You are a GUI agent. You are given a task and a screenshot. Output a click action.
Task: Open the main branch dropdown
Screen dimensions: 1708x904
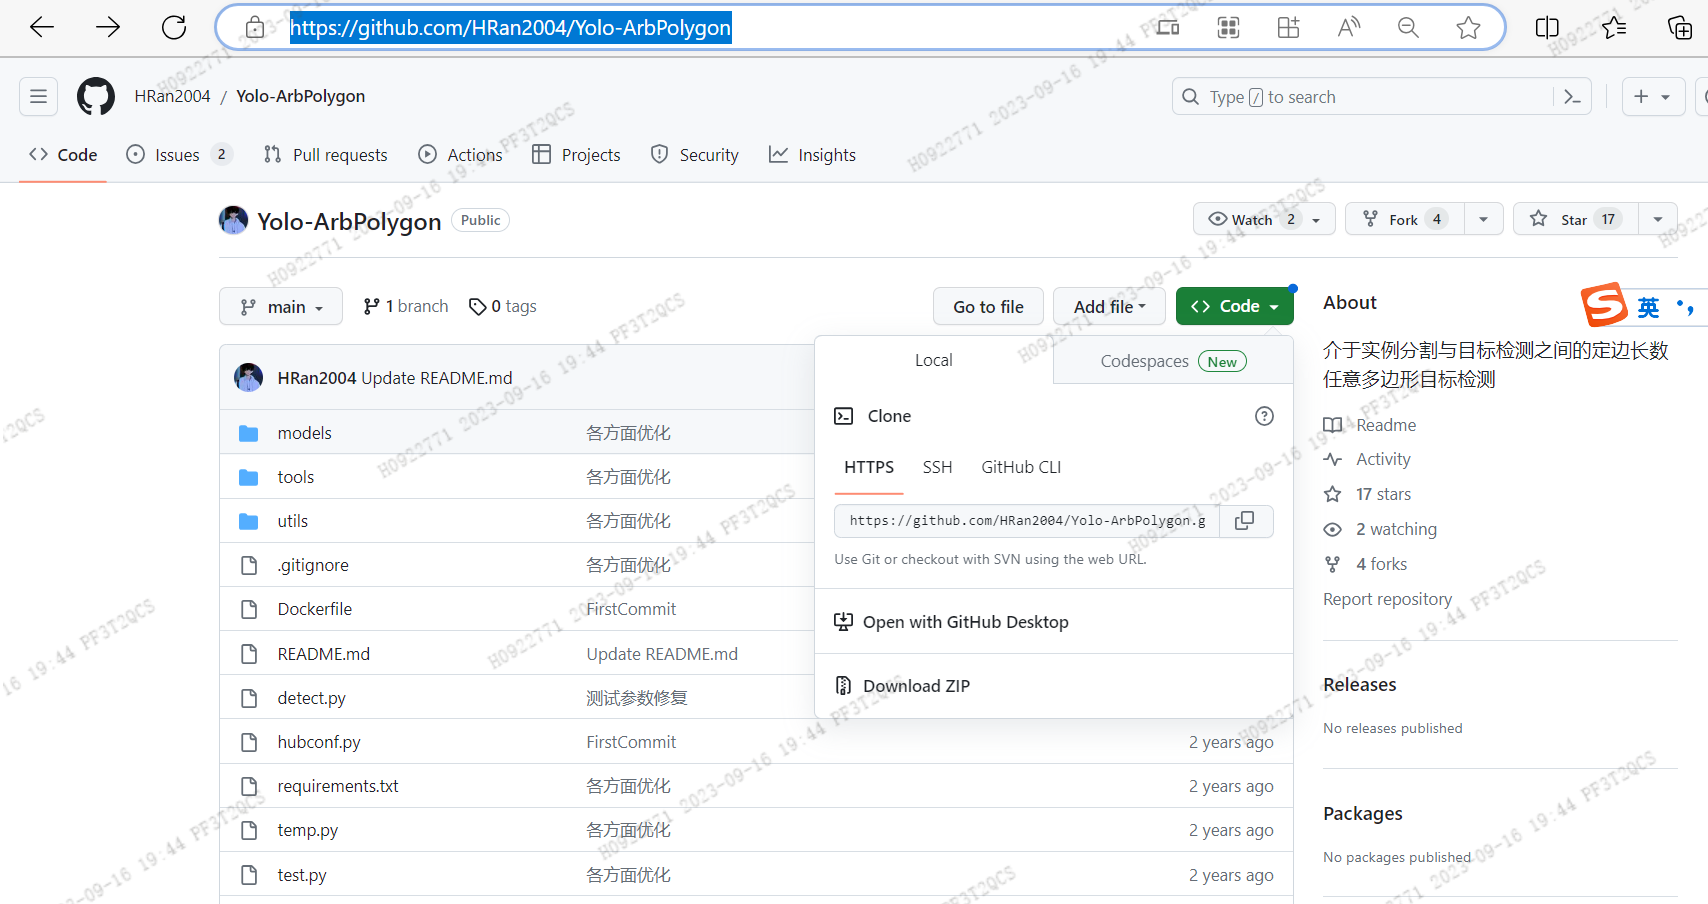pyautogui.click(x=281, y=306)
